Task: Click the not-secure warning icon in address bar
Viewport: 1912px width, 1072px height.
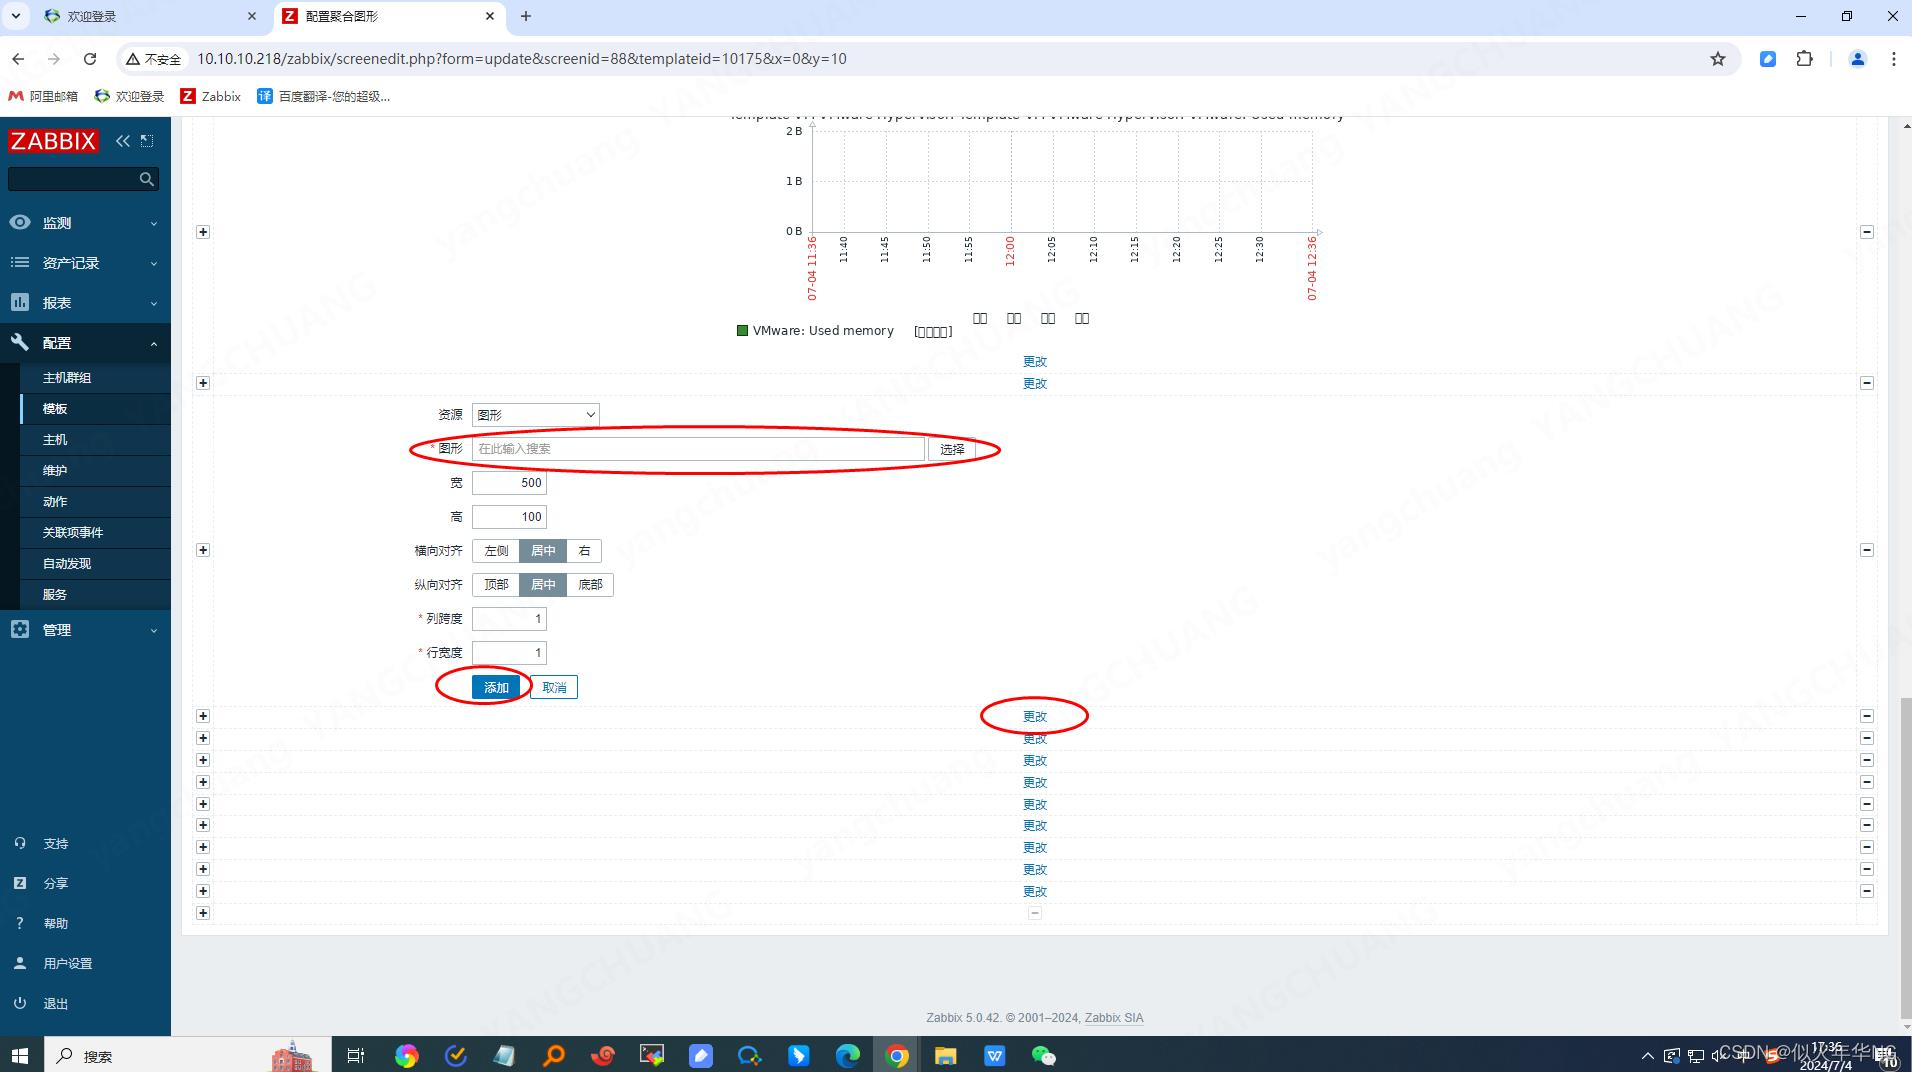Action: click(133, 59)
